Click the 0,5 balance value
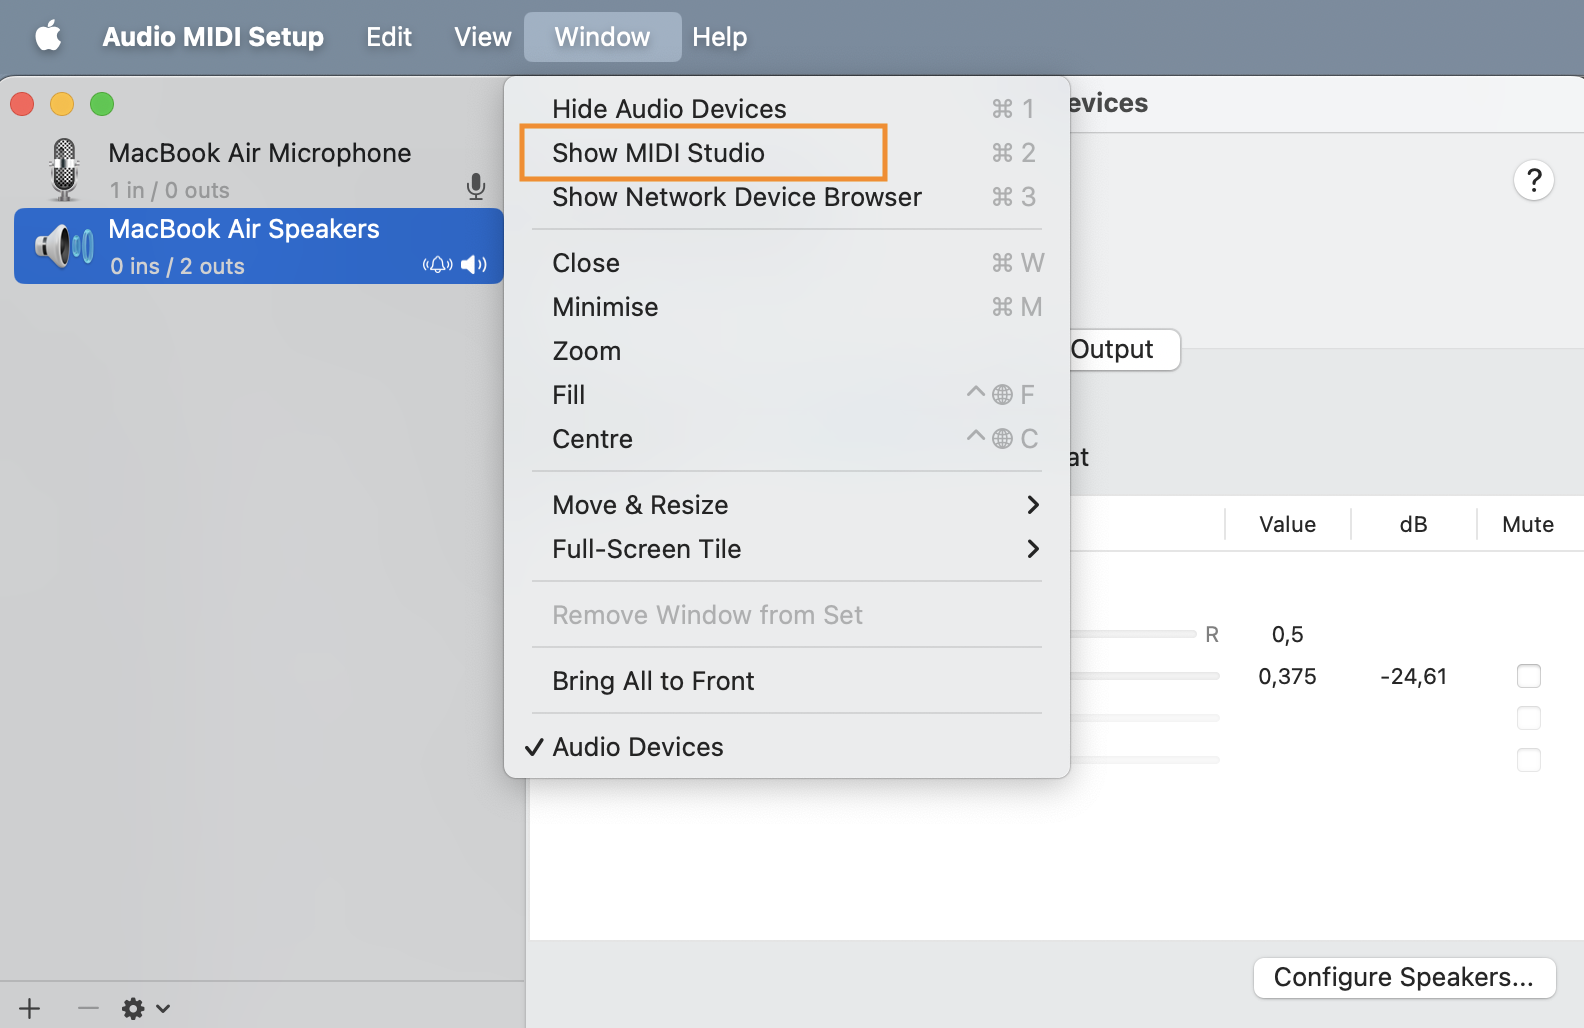Screen dimensions: 1584x1028 click(x=1287, y=635)
